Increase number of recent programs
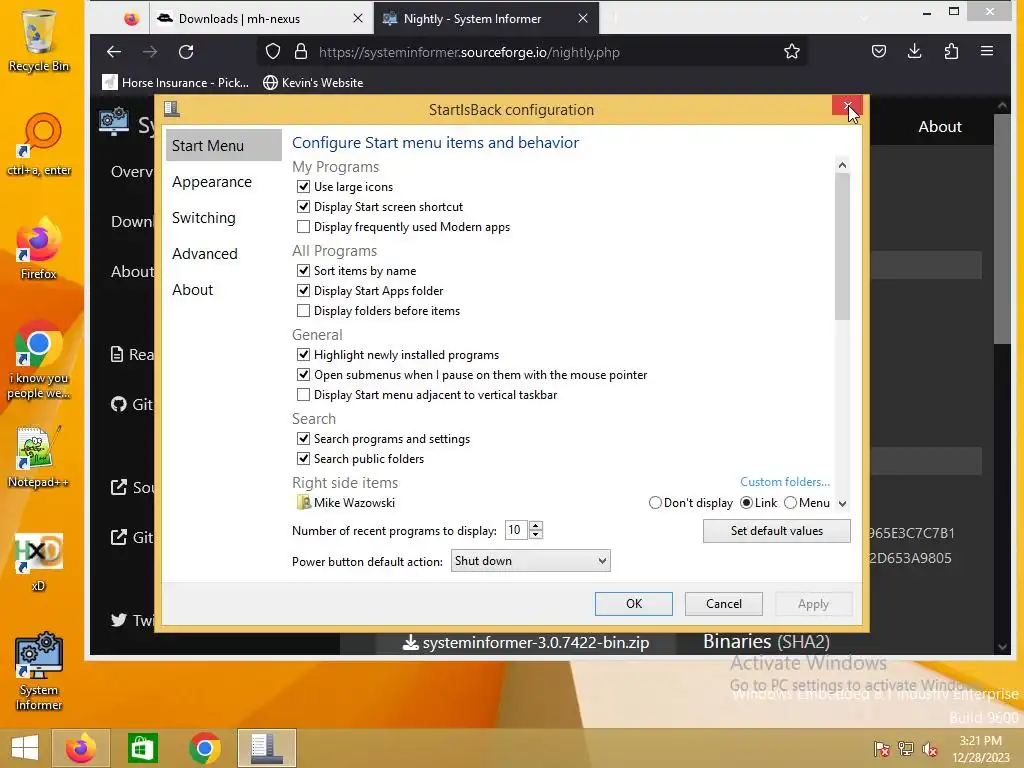The image size is (1024, 768). (x=536, y=526)
